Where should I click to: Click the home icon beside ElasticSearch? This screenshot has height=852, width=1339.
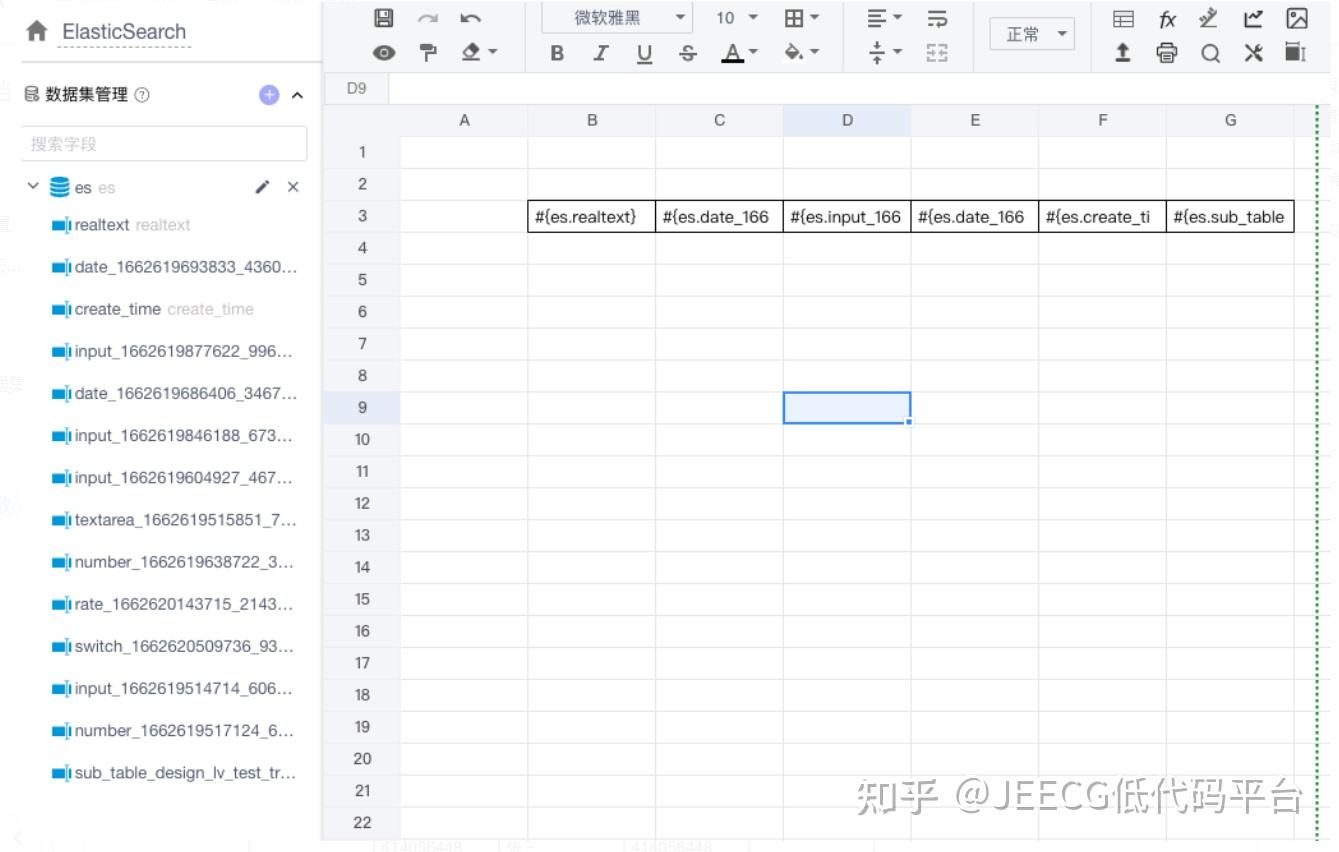pyautogui.click(x=37, y=31)
